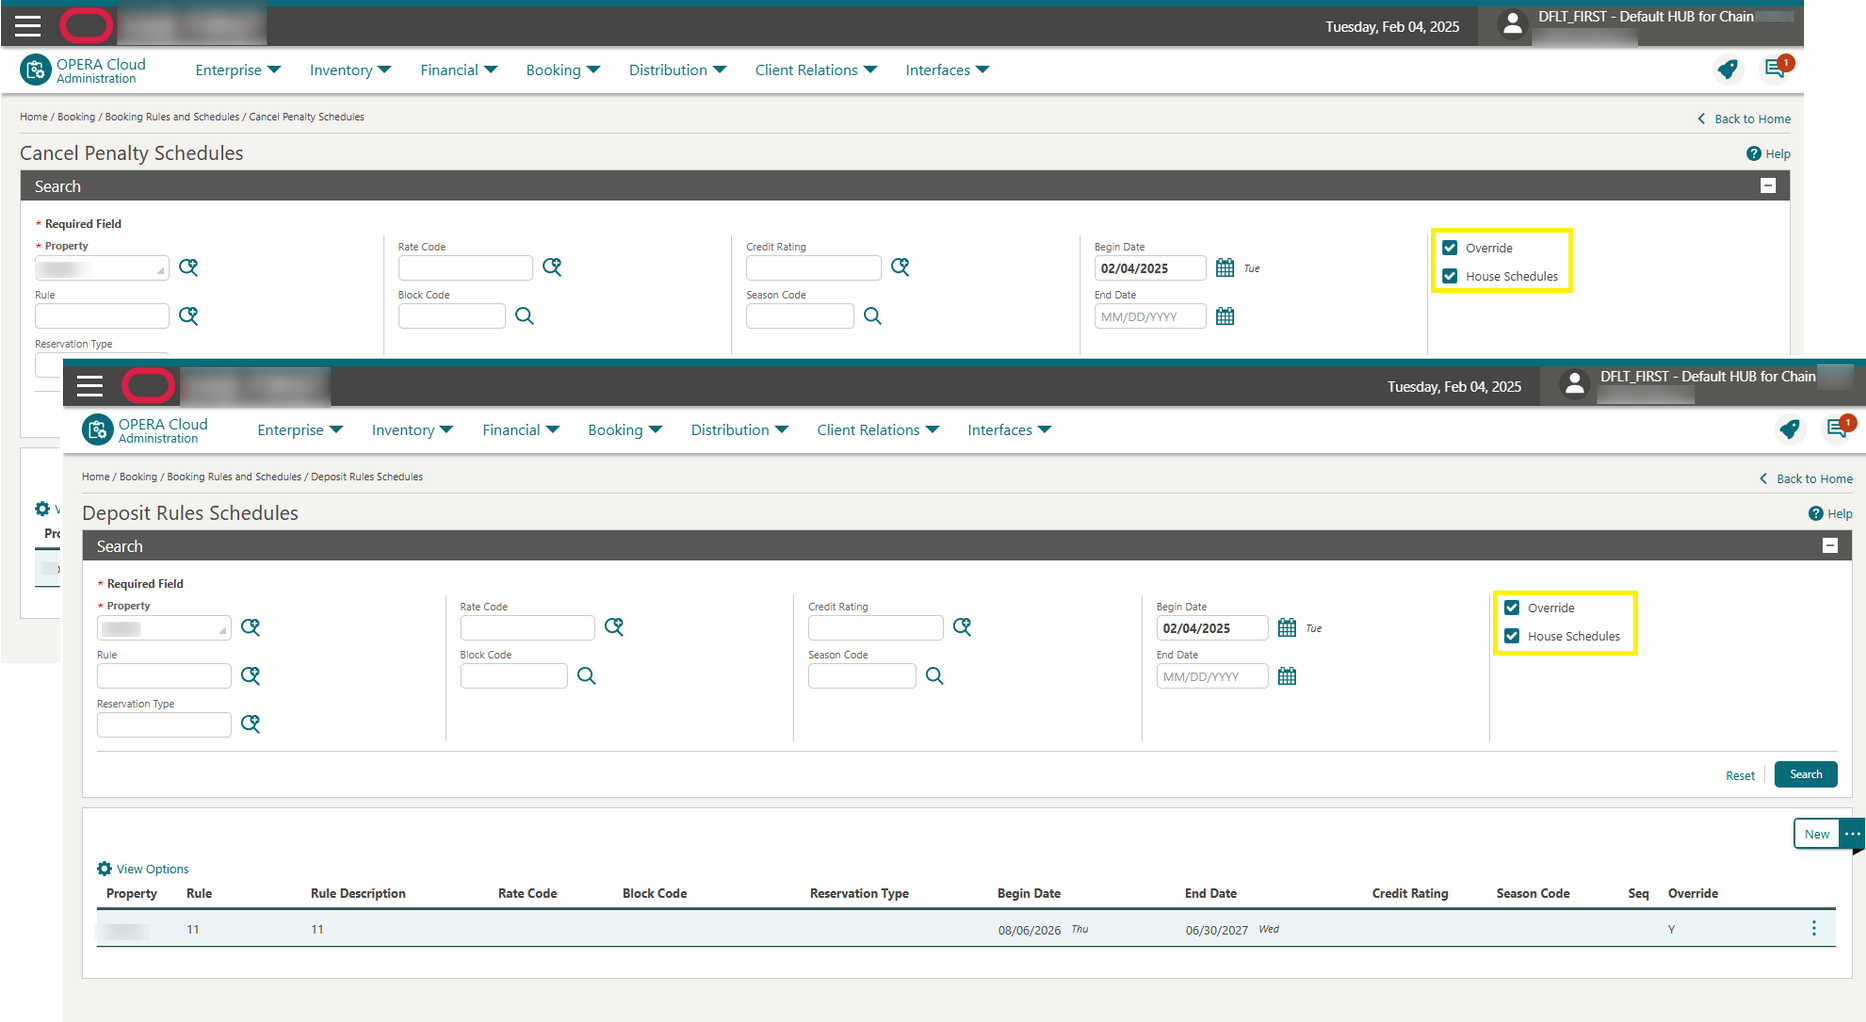The image size is (1866, 1022).
Task: Open End Date calendar in Cancel Penalty search
Action: point(1225,316)
